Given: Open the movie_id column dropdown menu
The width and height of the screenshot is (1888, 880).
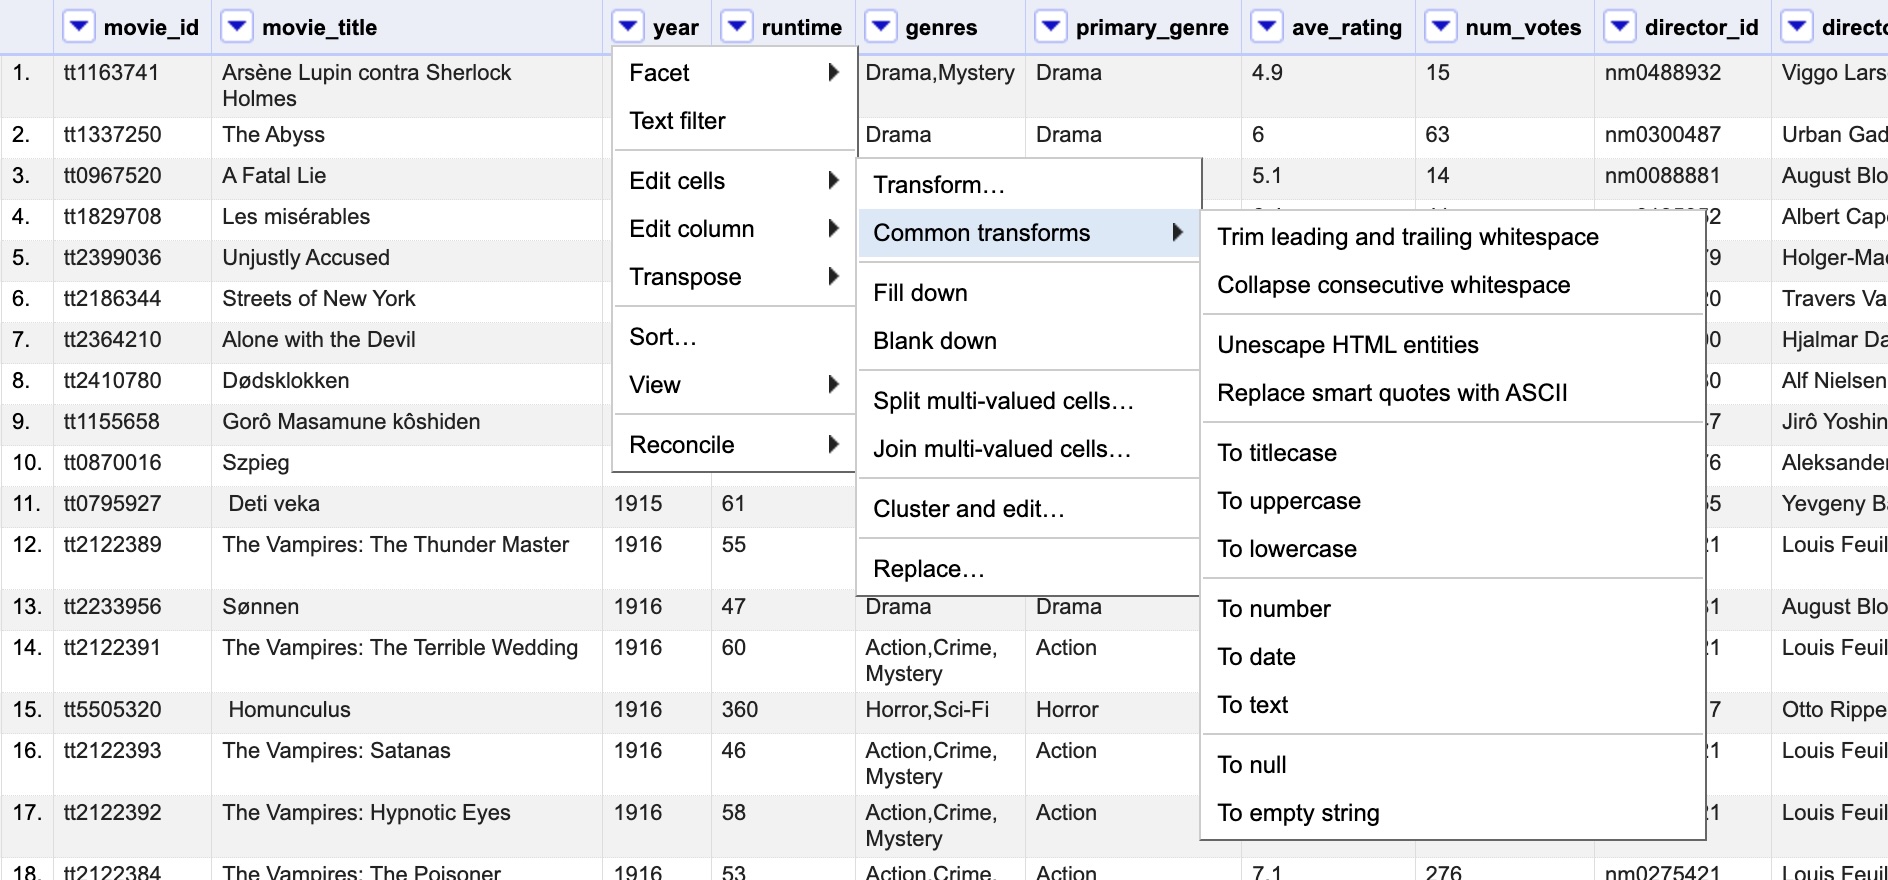Looking at the screenshot, I should point(79,27).
